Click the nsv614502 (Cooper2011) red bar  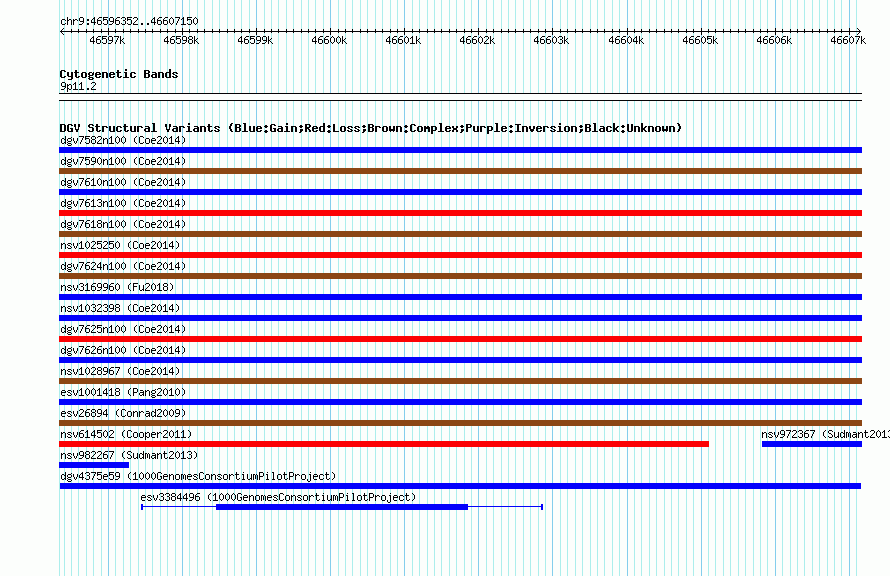point(384,444)
